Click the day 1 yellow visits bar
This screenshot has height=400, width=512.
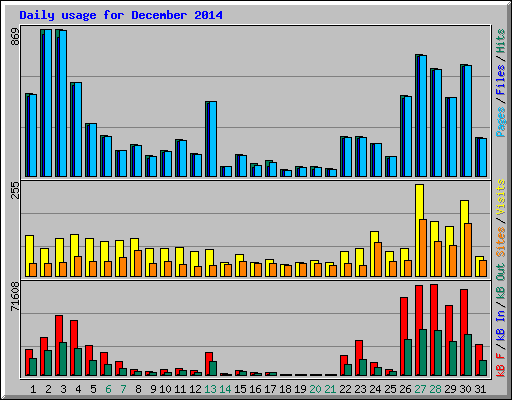click(30, 256)
